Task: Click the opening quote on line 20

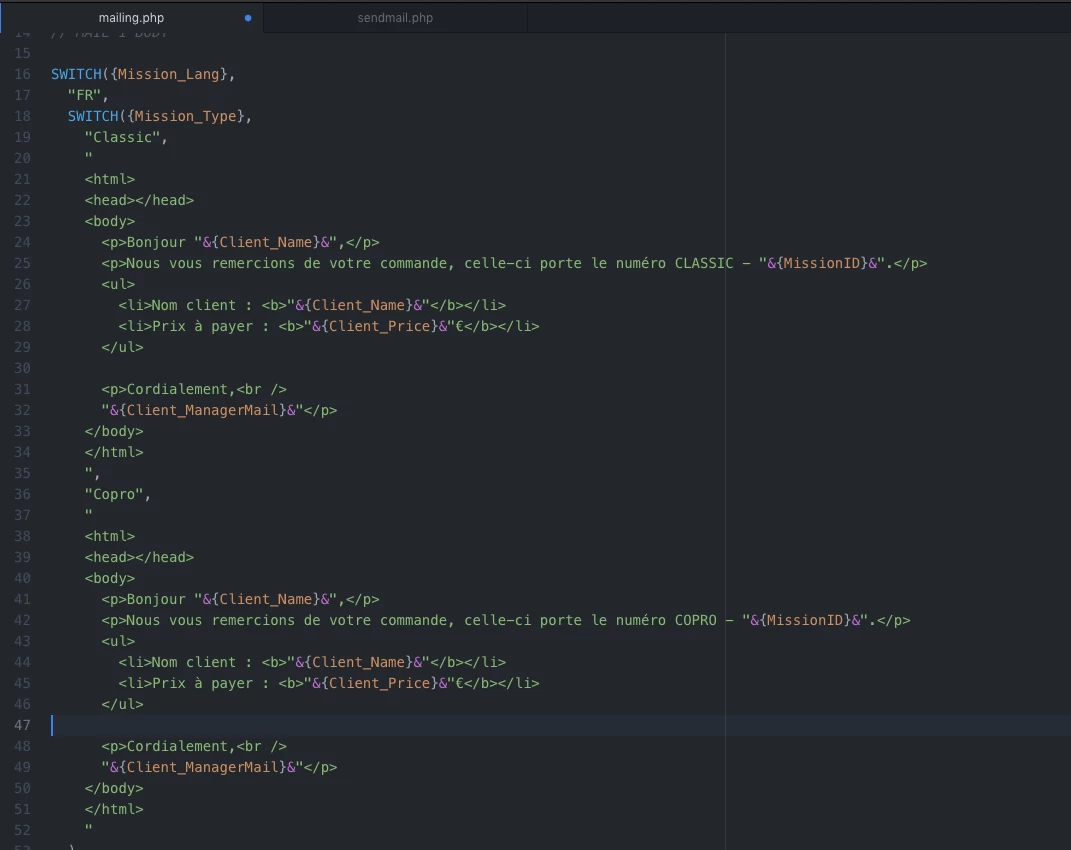Action: [x=89, y=156]
